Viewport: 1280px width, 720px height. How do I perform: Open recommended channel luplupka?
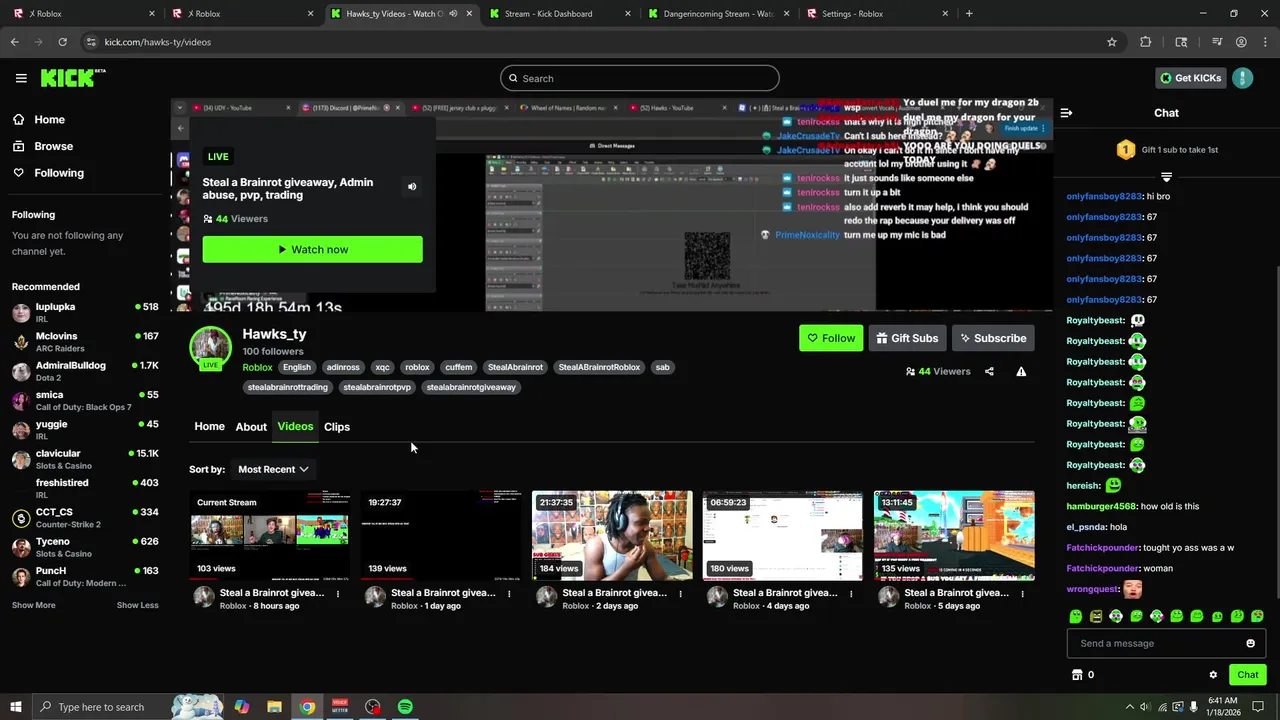pyautogui.click(x=85, y=312)
